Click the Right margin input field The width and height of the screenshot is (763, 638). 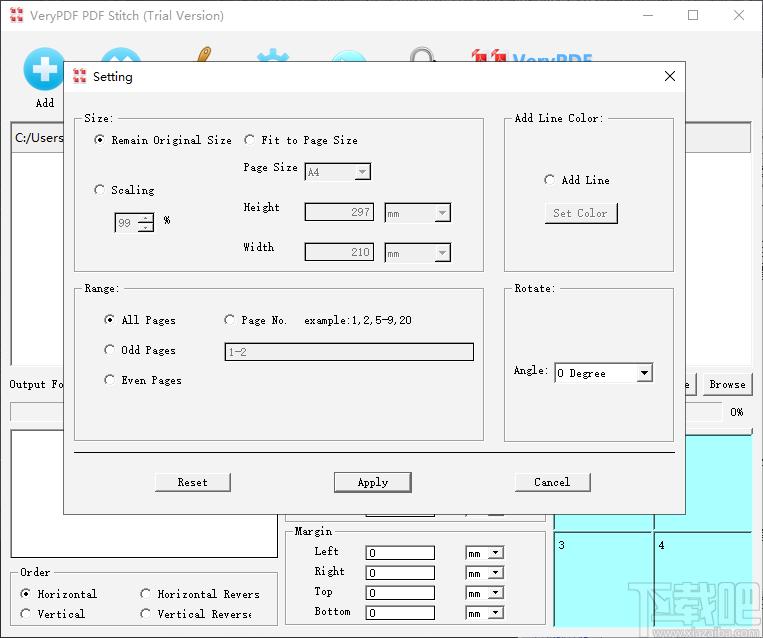point(400,573)
